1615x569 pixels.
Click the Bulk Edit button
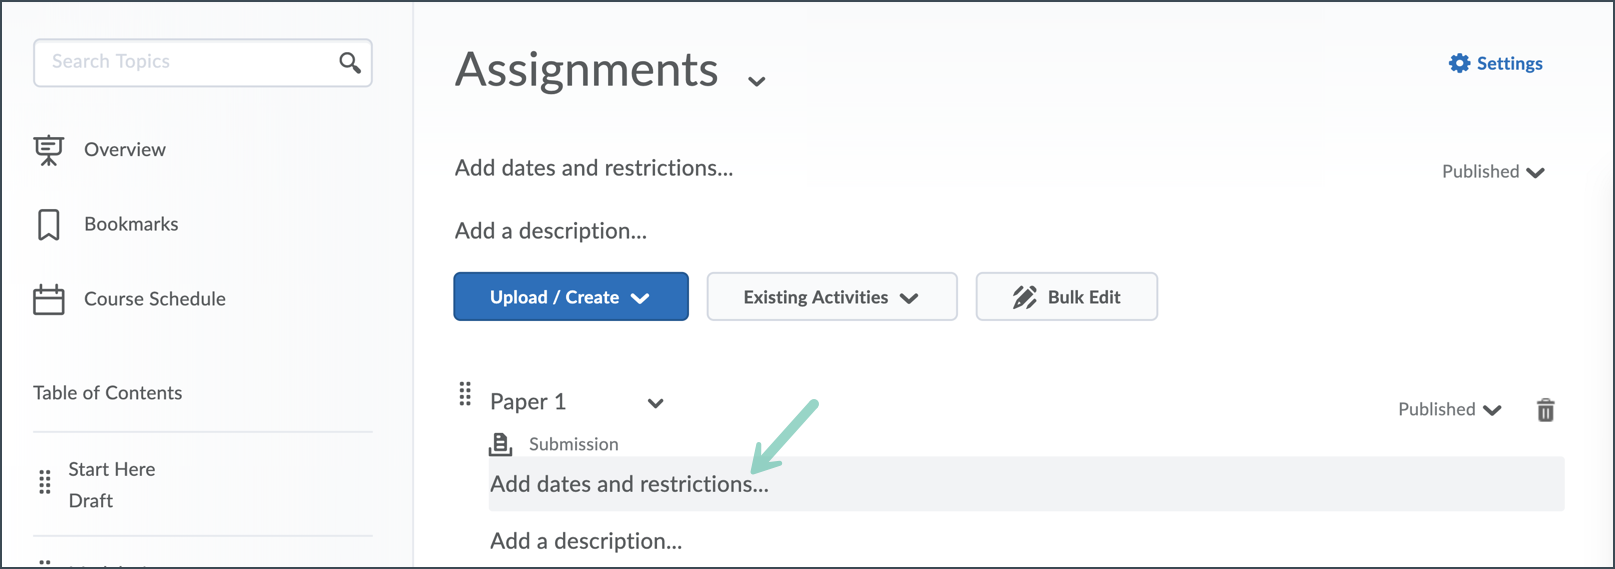click(1067, 297)
